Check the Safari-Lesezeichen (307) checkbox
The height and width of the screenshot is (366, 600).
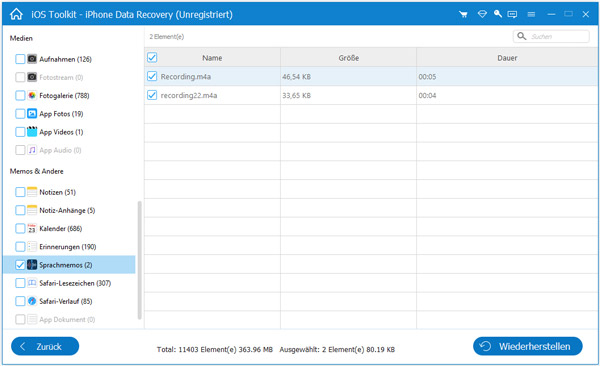click(20, 283)
